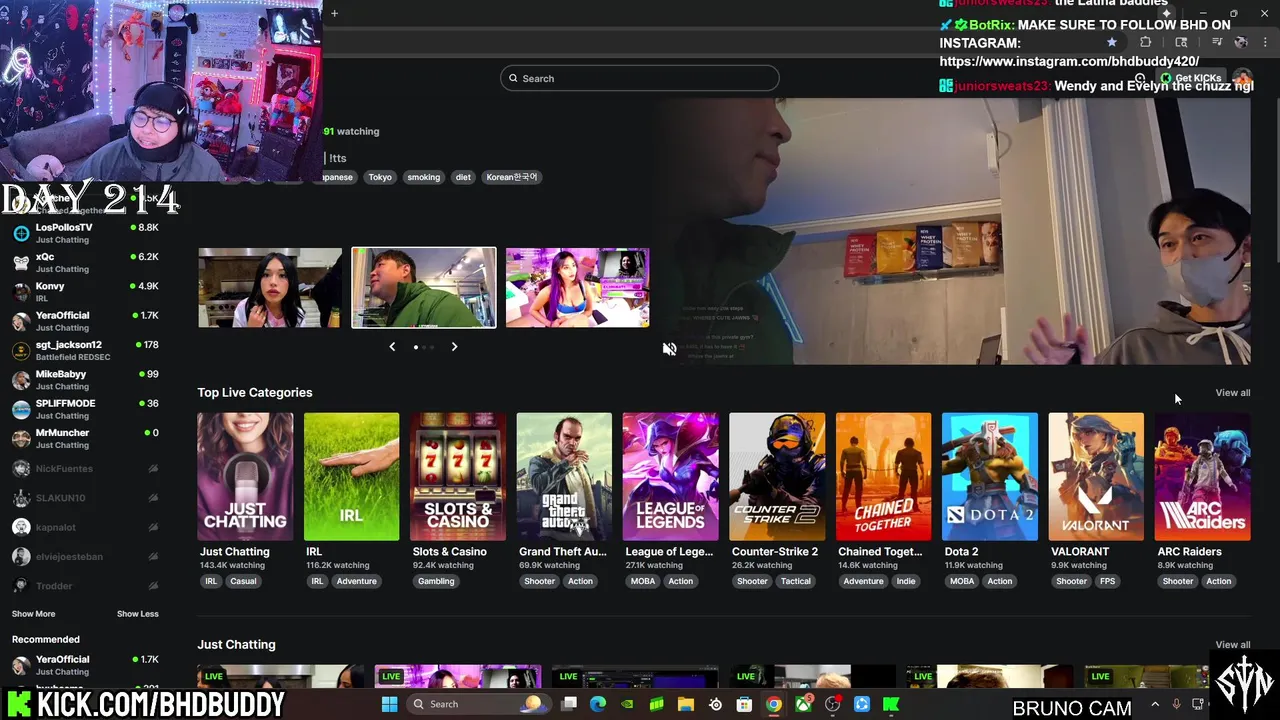Open offline SLAKUN10 channel in sidebar

(x=84, y=498)
